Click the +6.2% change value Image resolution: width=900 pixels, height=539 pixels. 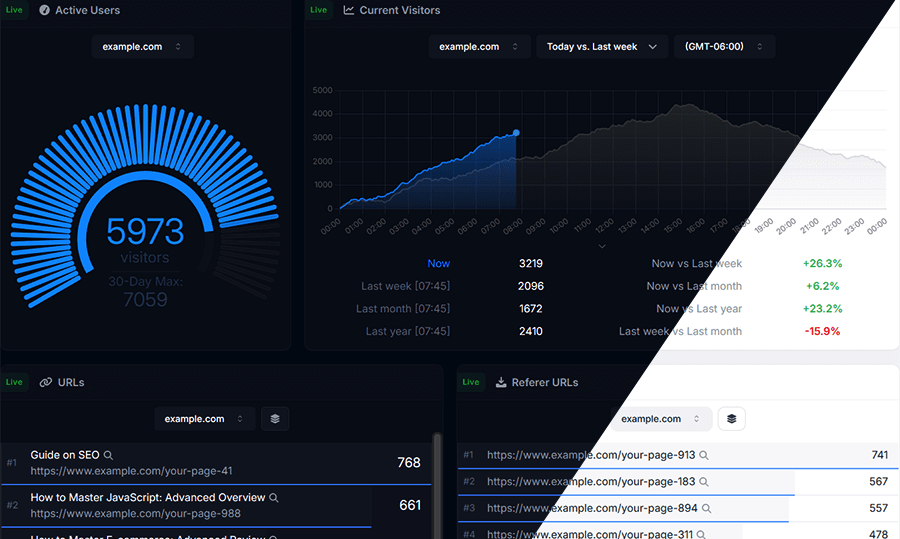(x=823, y=286)
